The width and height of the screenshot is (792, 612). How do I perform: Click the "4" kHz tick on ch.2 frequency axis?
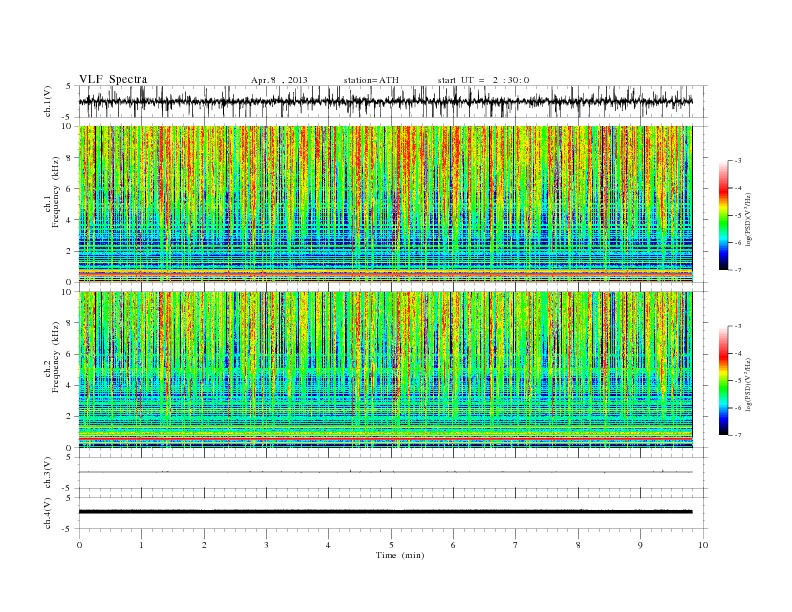[69, 386]
